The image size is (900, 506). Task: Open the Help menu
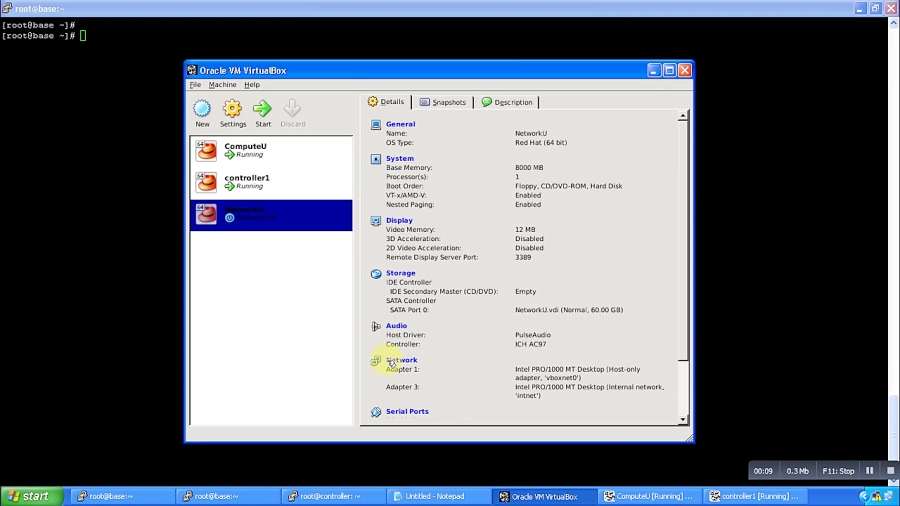pos(251,85)
